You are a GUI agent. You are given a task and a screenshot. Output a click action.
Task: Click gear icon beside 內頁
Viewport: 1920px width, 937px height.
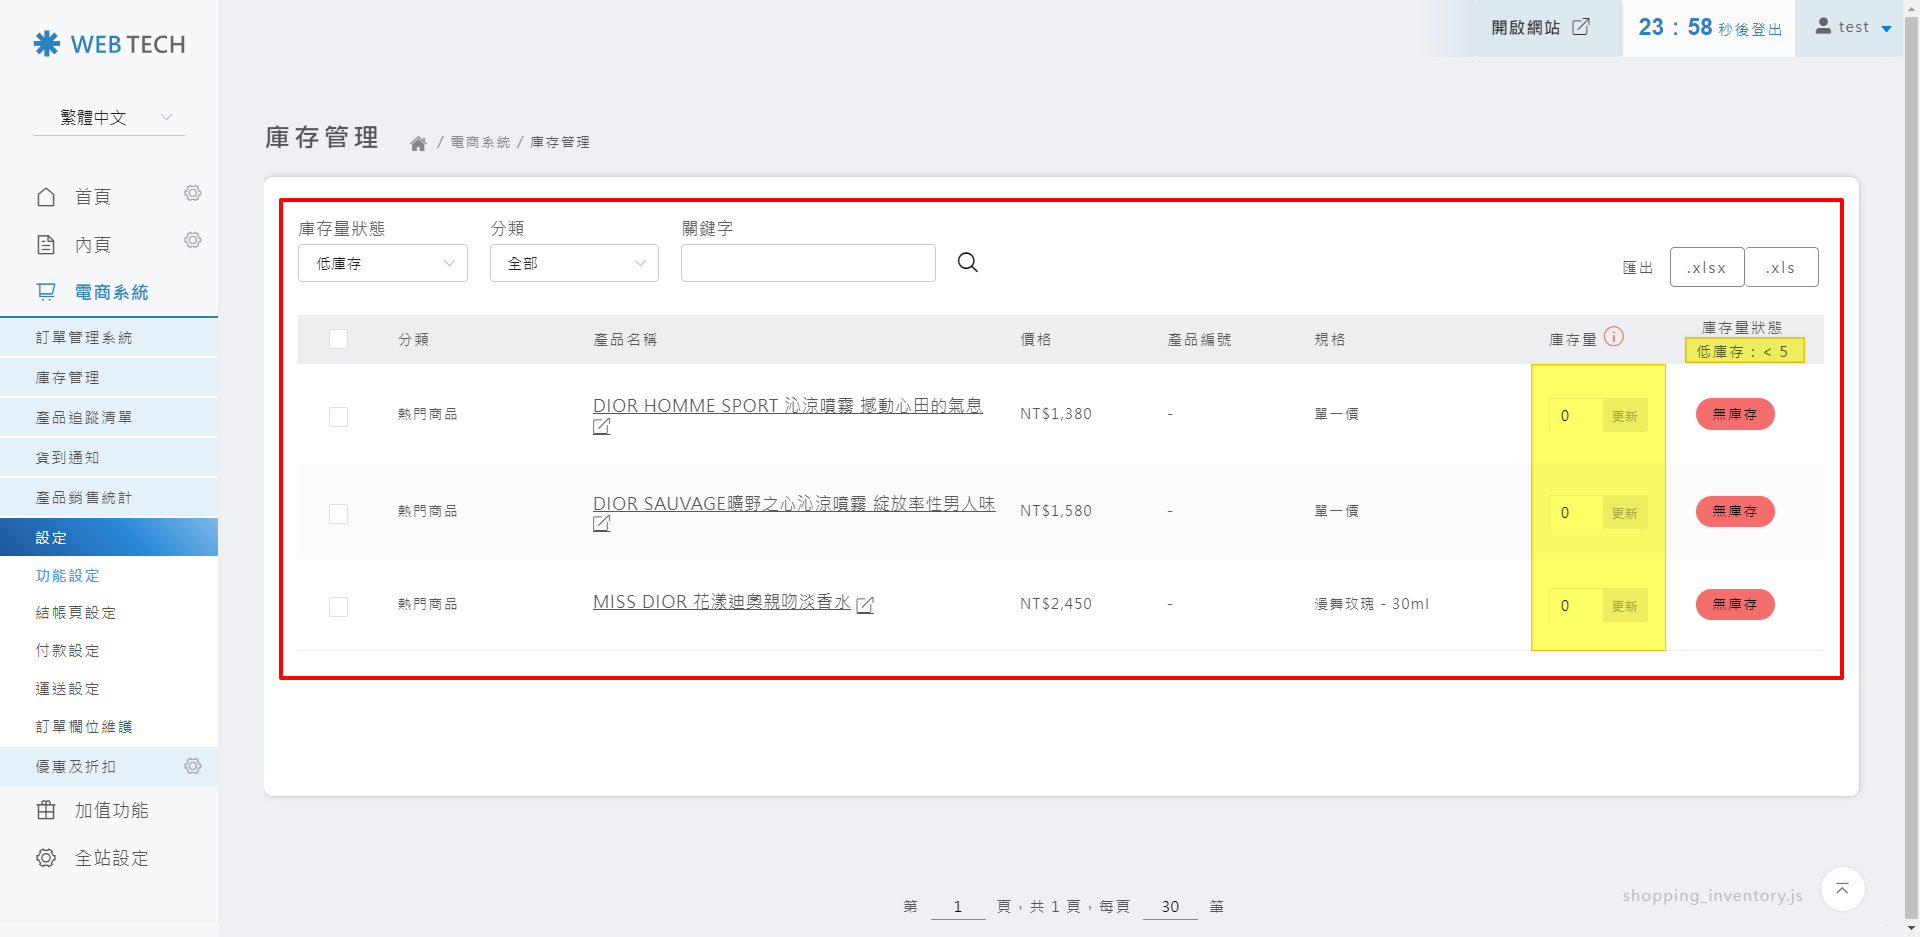pos(193,240)
